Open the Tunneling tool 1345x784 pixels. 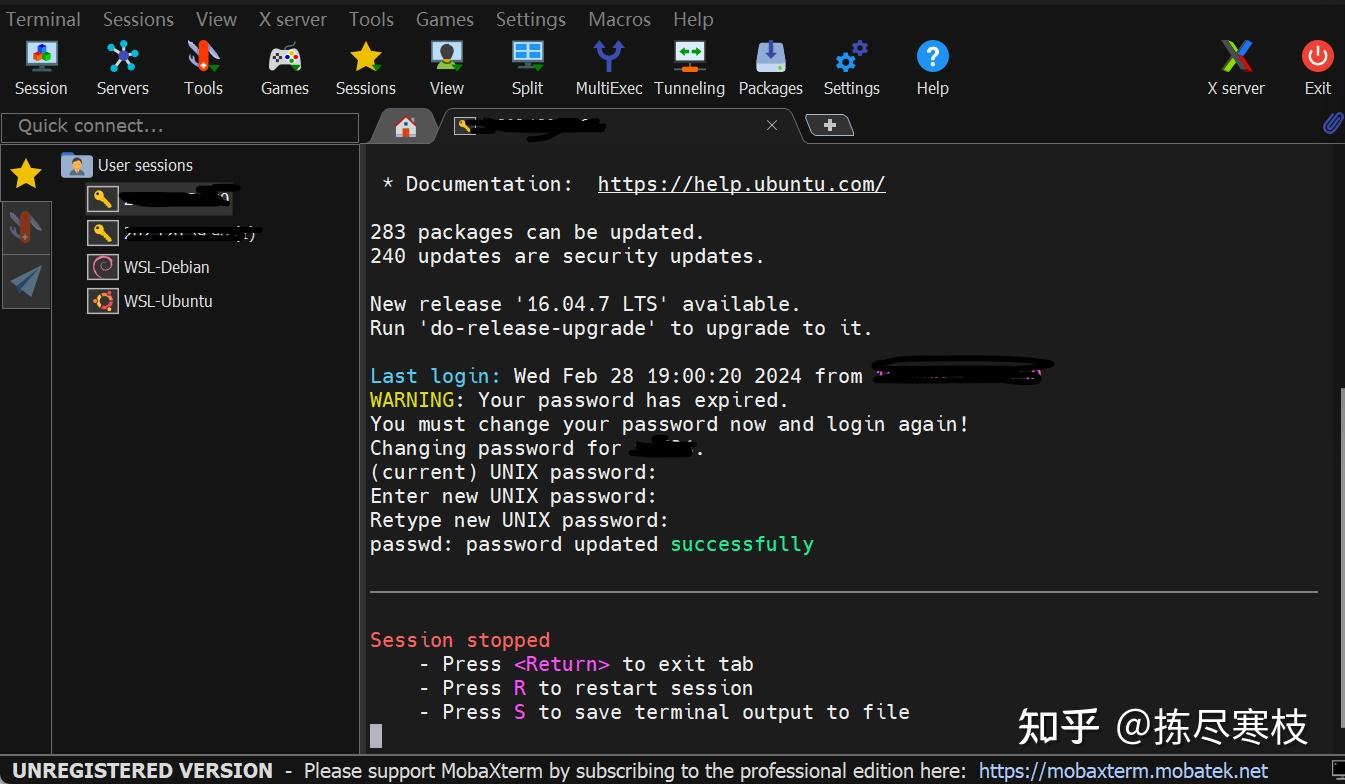point(689,60)
